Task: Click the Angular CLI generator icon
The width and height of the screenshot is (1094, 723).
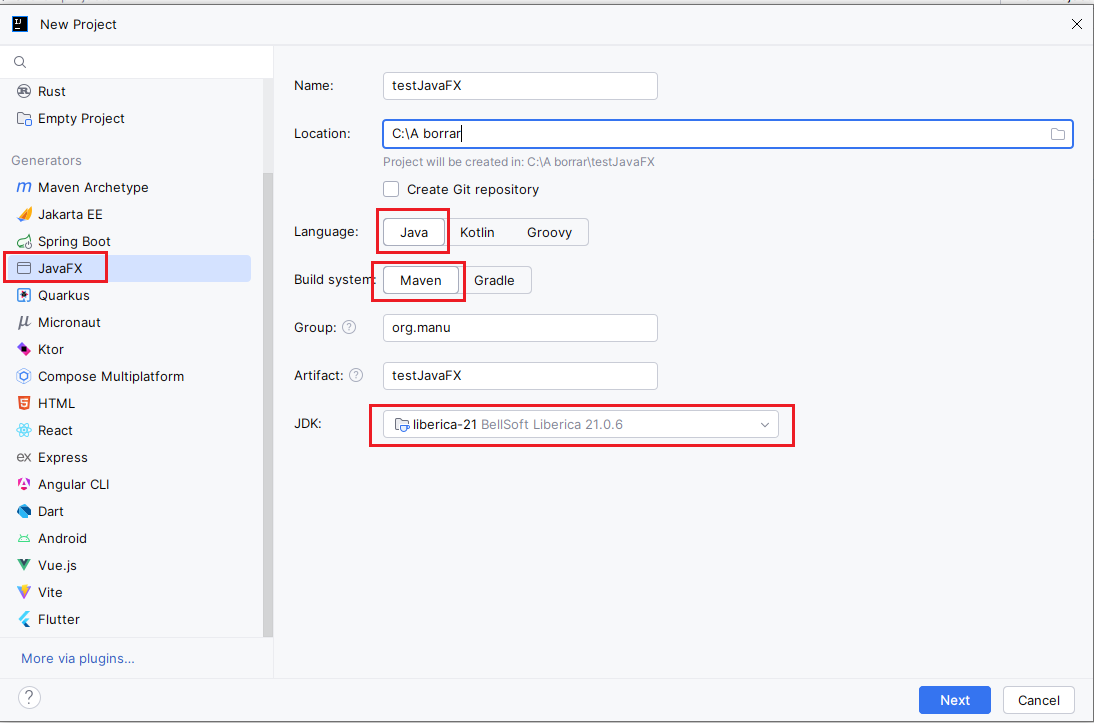Action: (24, 484)
